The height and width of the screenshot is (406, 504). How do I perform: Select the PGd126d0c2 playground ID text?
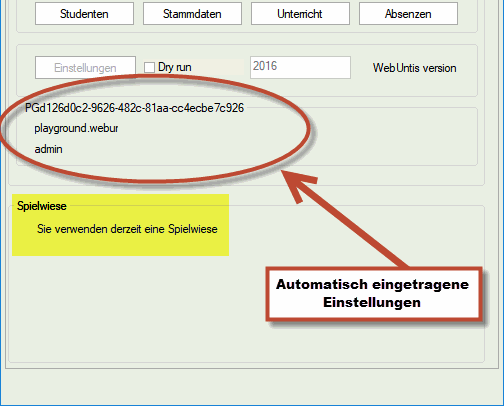pos(135,108)
